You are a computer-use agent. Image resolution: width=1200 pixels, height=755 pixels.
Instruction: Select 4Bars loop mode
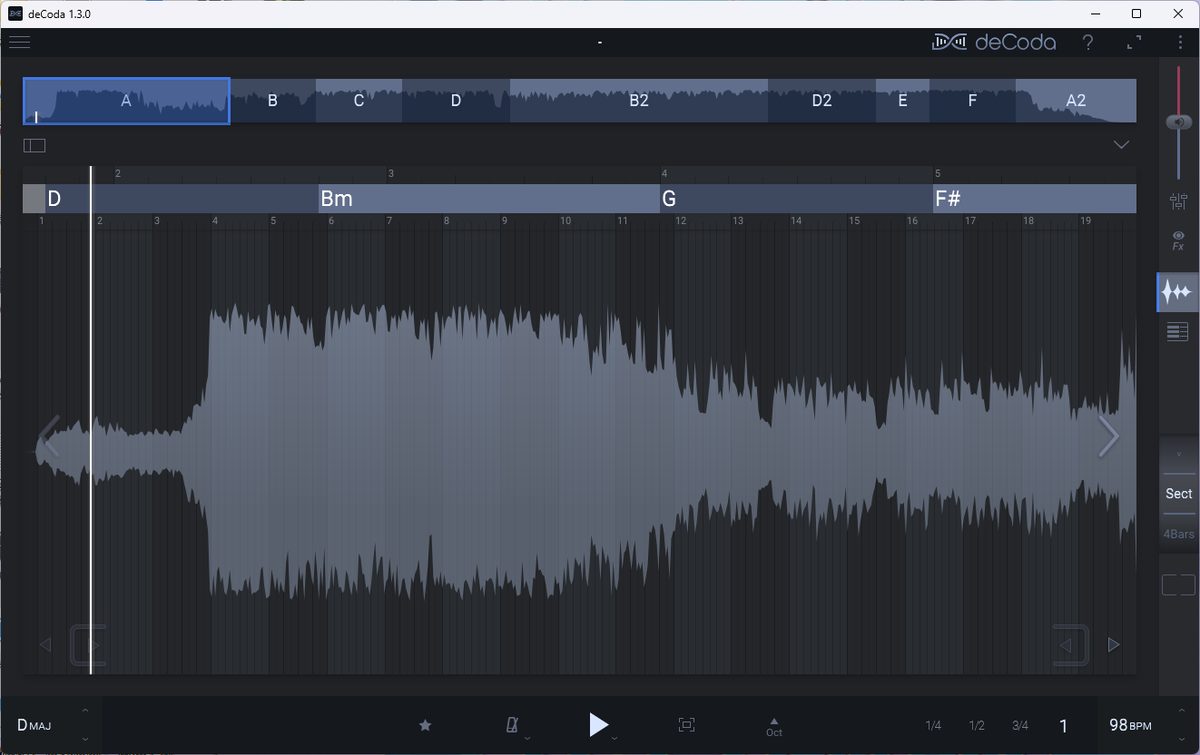tap(1179, 534)
